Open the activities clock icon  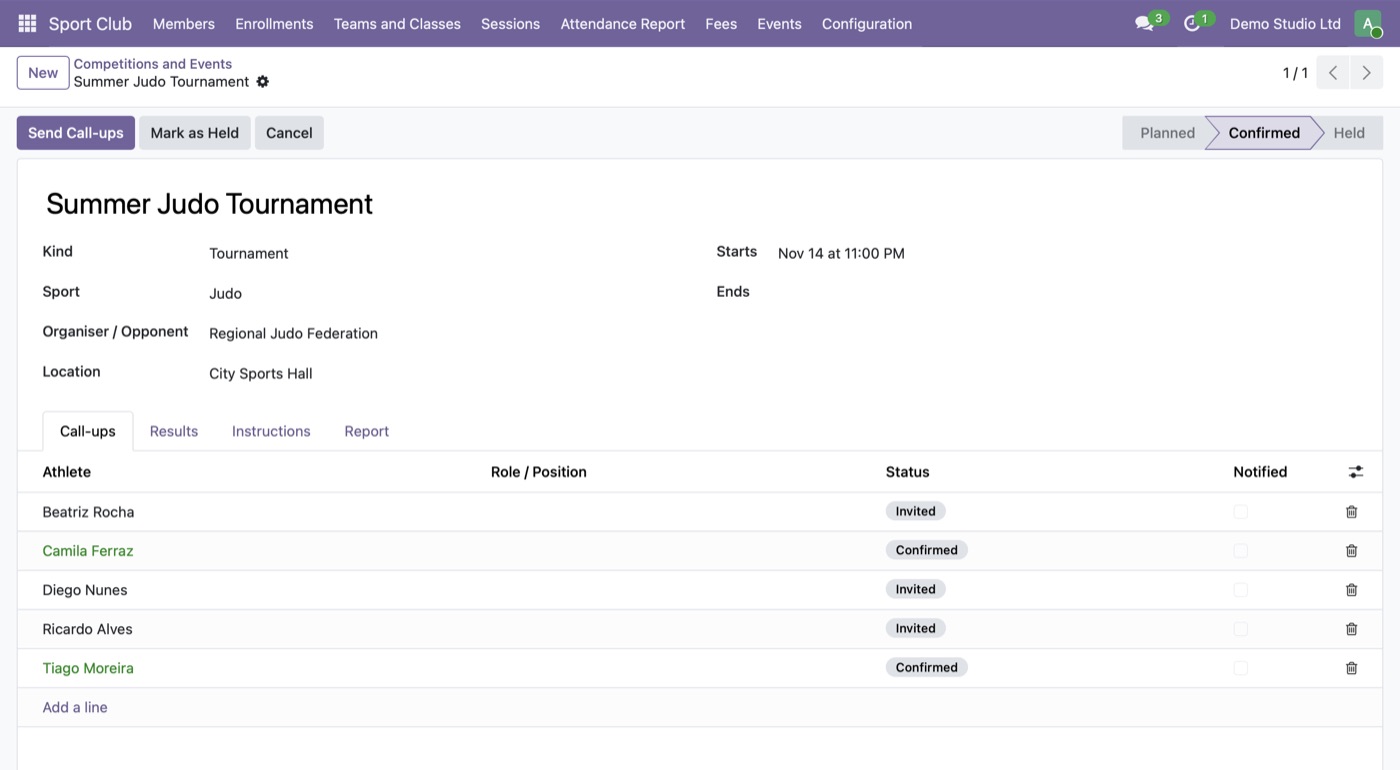pyautogui.click(x=1192, y=23)
